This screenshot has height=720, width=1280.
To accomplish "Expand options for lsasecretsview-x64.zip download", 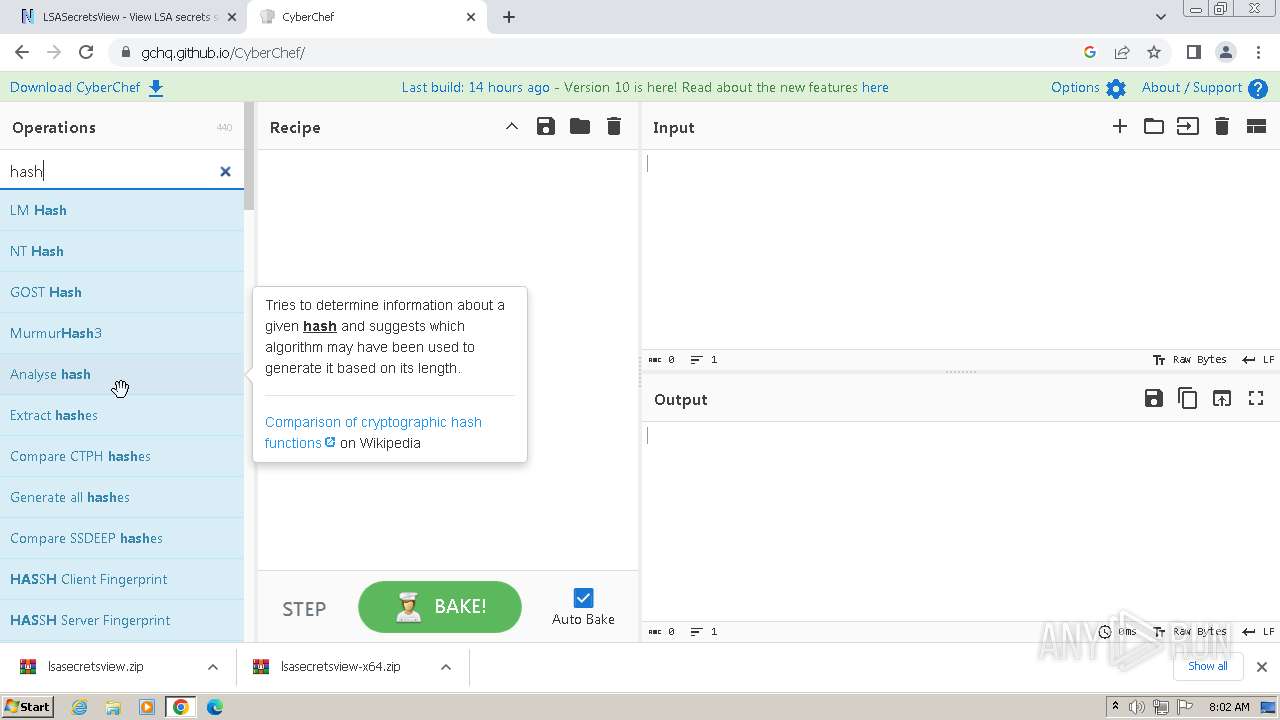I will 446,667.
